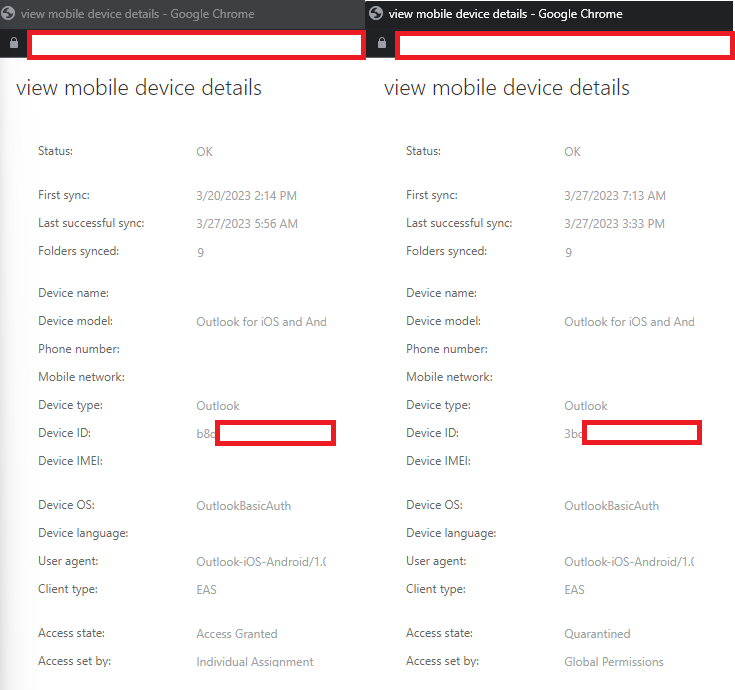Click right window OutlookBasicAuth Device OS value
The width and height of the screenshot is (735, 690).
click(612, 506)
